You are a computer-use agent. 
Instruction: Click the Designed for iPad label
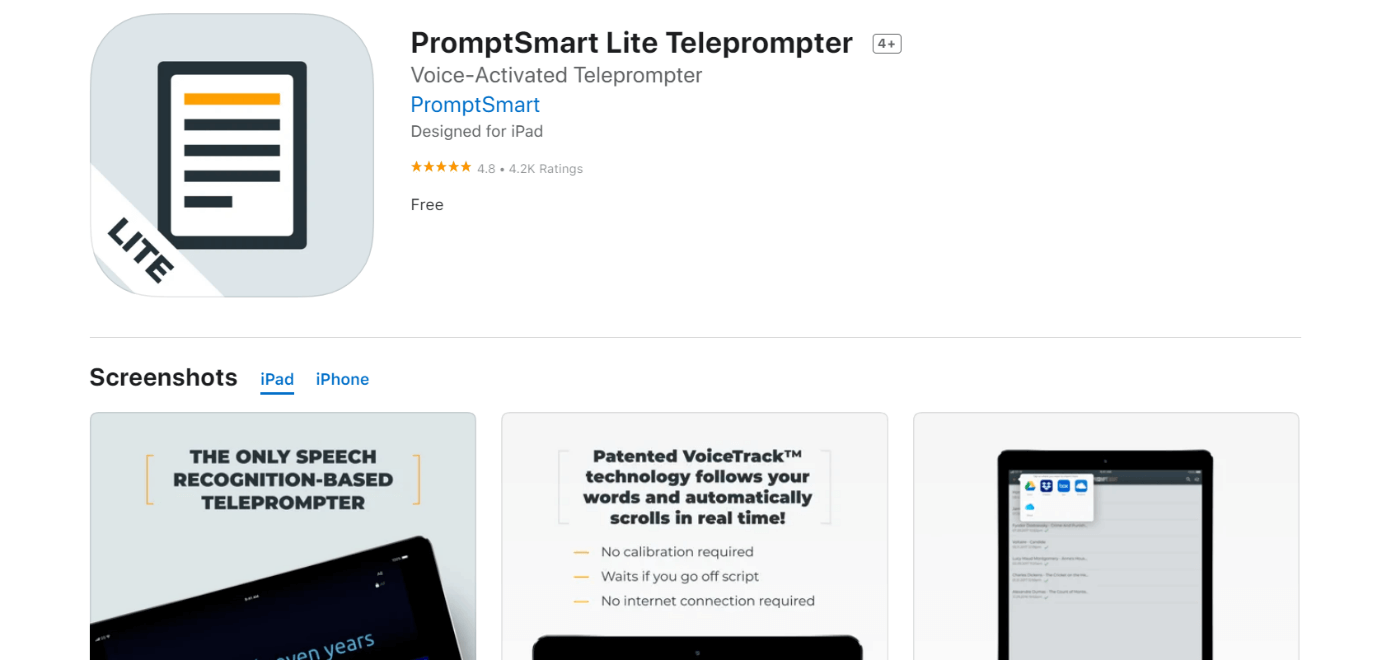click(x=477, y=131)
